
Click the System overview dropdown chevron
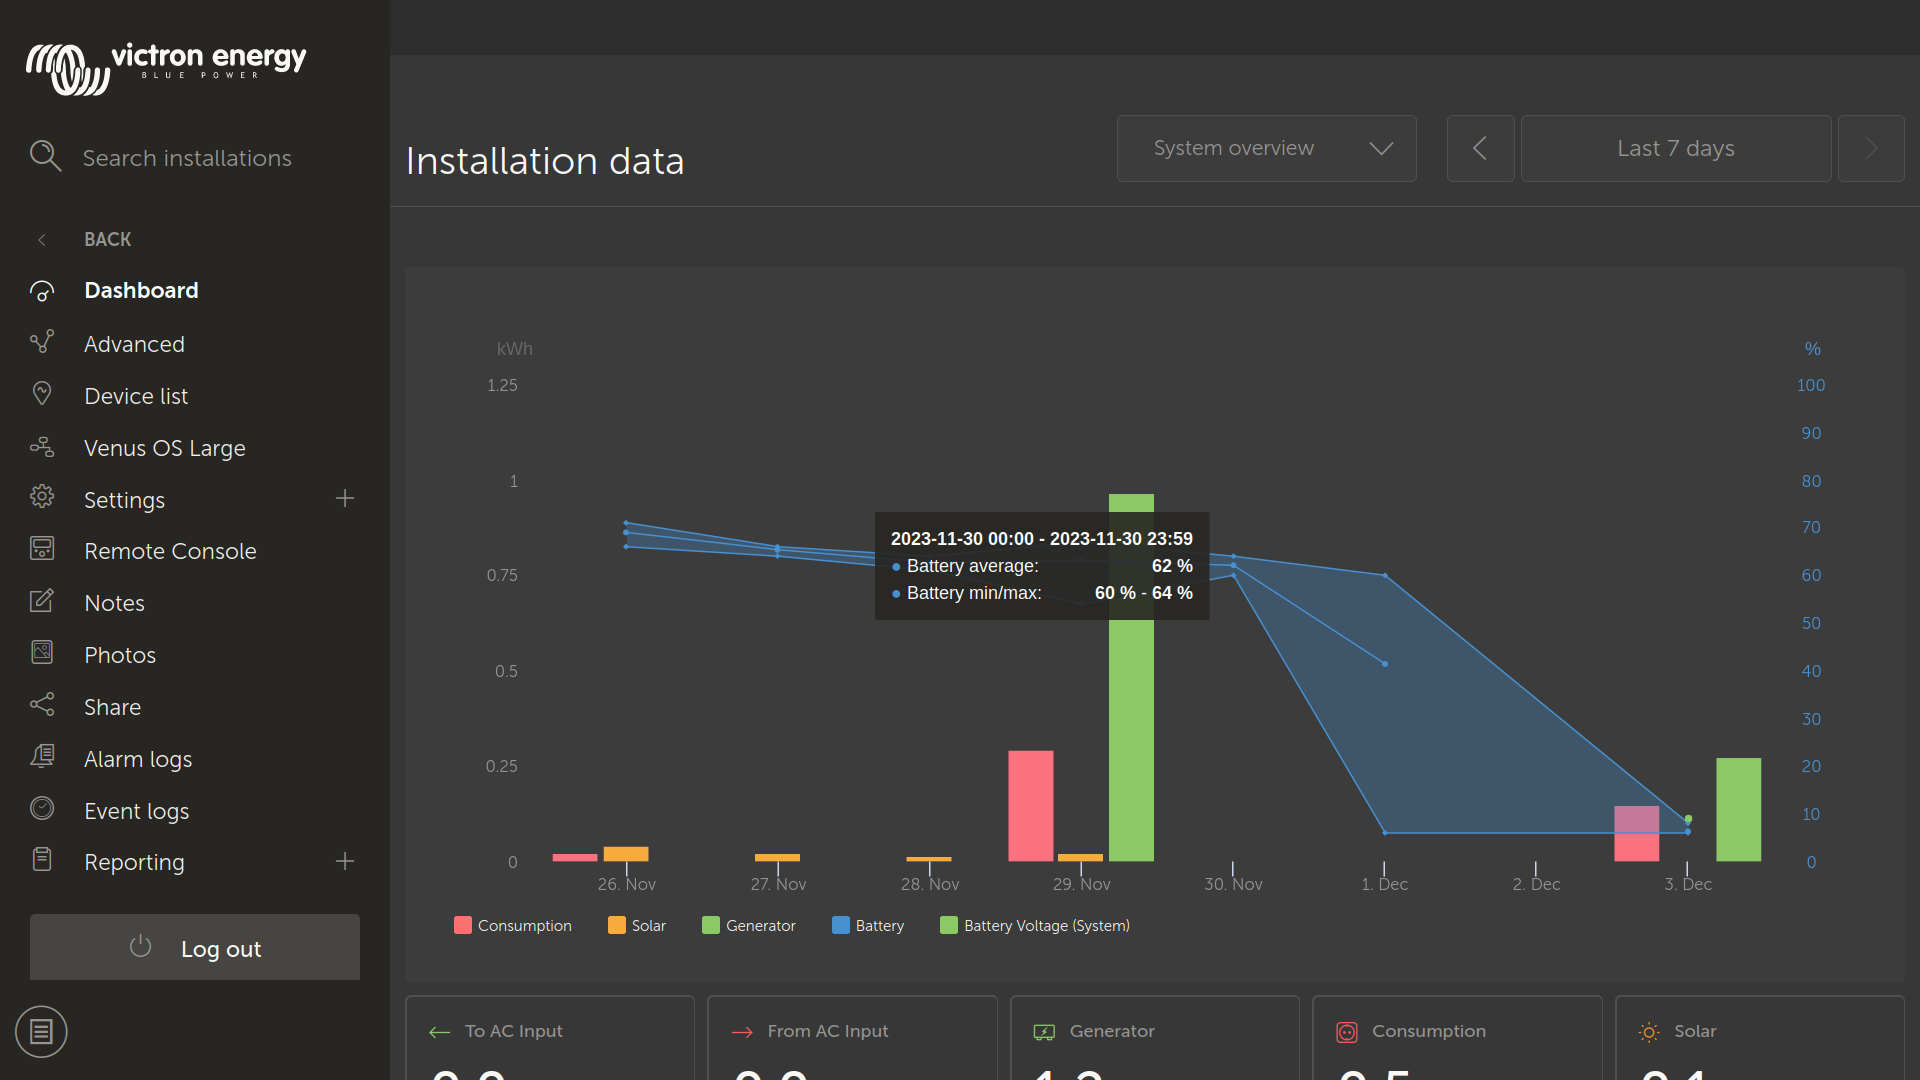1381,148
